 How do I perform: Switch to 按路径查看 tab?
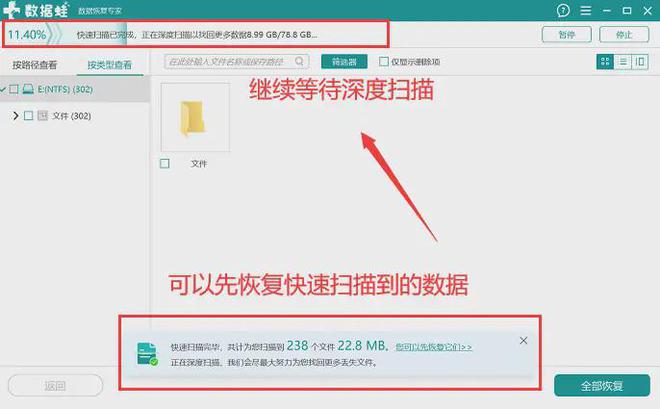click(x=35, y=65)
